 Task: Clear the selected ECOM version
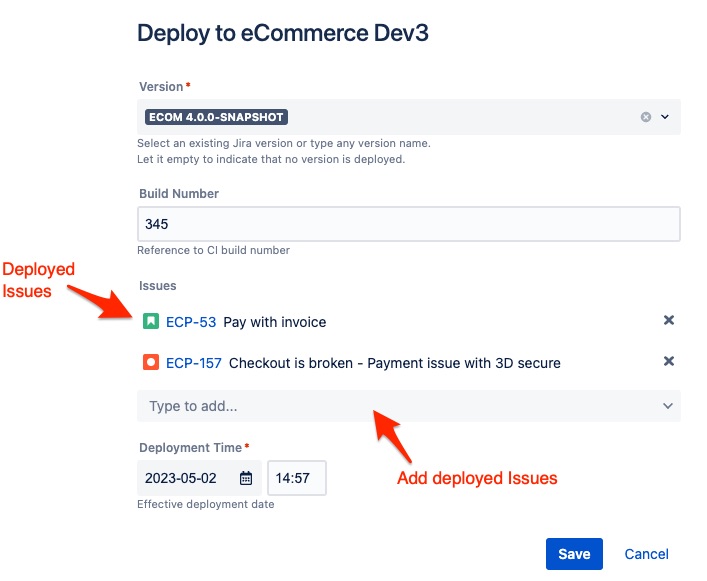tap(646, 117)
